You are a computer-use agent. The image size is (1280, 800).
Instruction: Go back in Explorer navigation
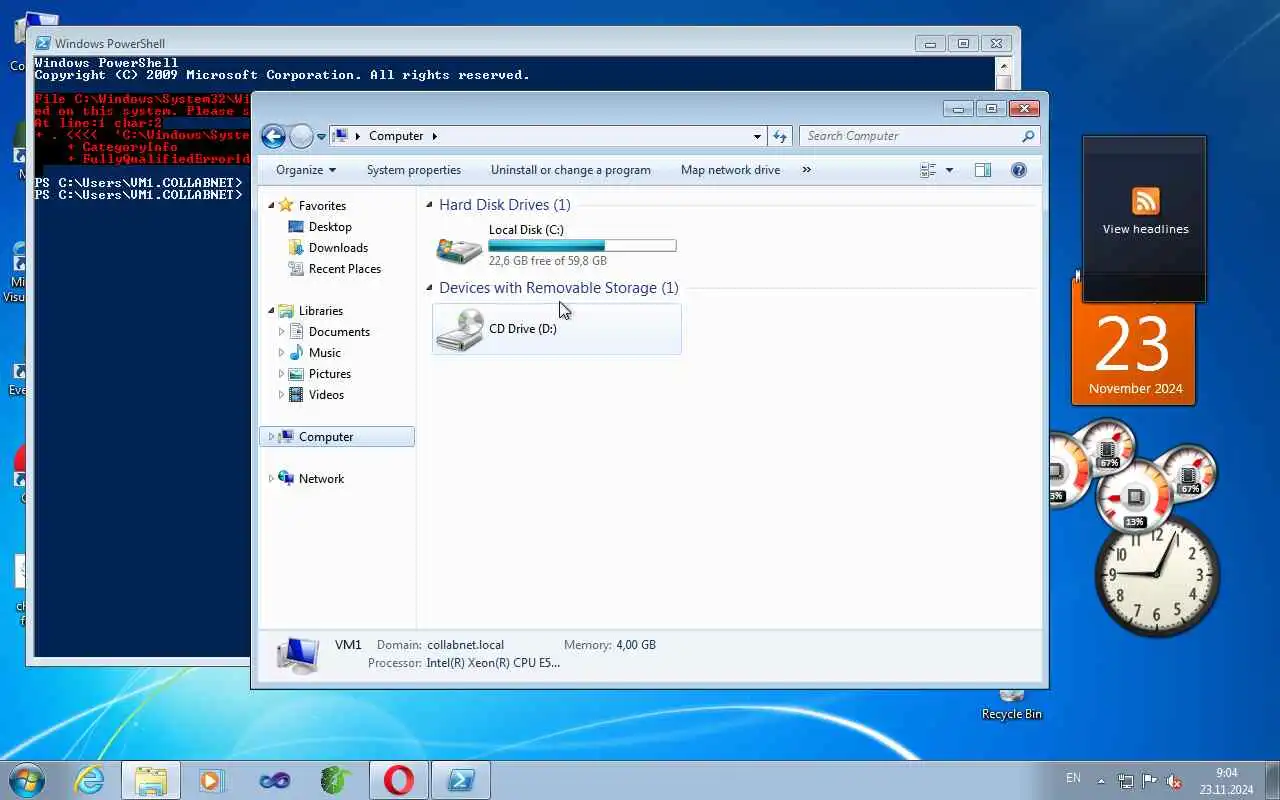(273, 136)
